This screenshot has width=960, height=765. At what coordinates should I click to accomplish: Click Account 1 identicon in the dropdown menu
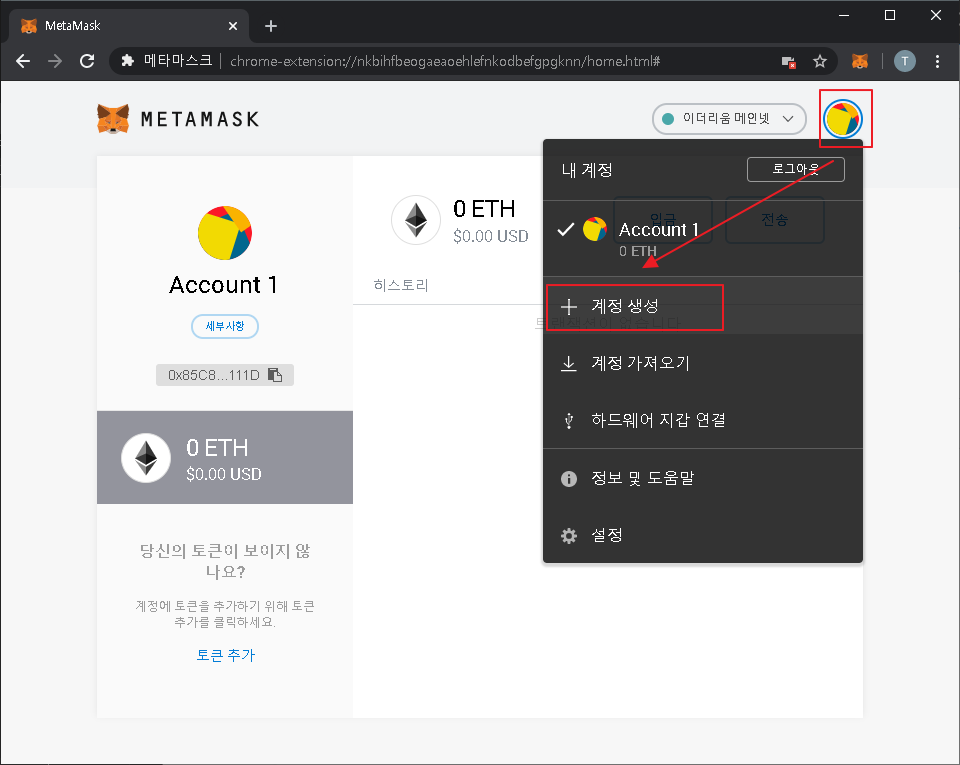(594, 229)
